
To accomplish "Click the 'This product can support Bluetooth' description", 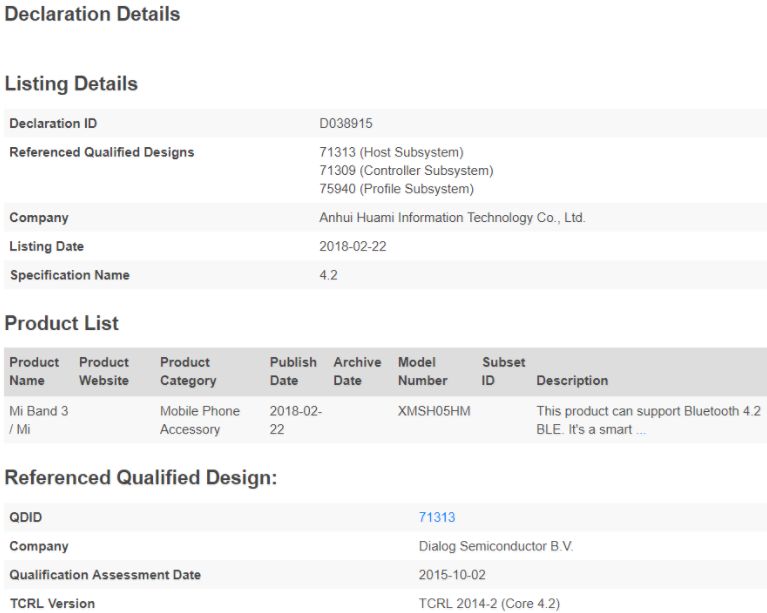I will click(x=648, y=420).
